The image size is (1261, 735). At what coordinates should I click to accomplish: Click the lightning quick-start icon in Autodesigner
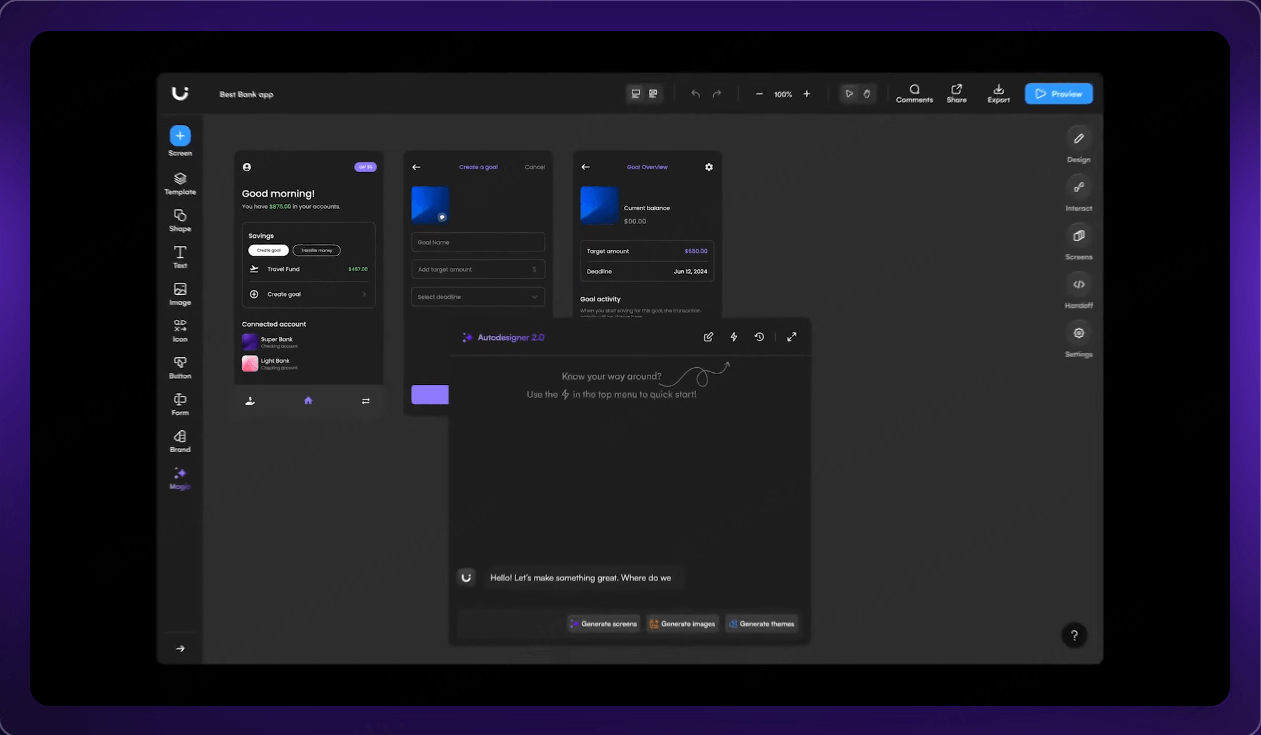tap(734, 337)
